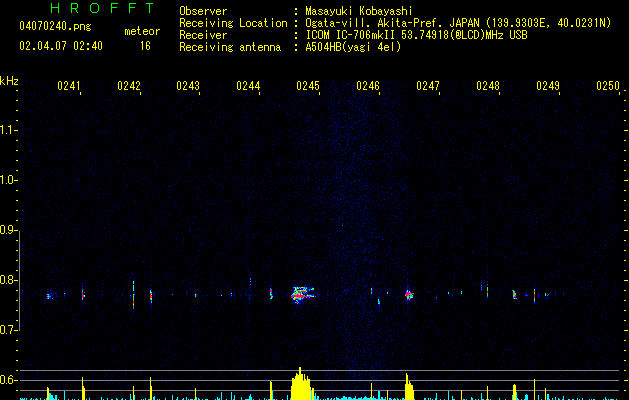Select the ICOM IC-706mkII receiver text
This screenshot has height=400, width=629.
coord(416,35)
